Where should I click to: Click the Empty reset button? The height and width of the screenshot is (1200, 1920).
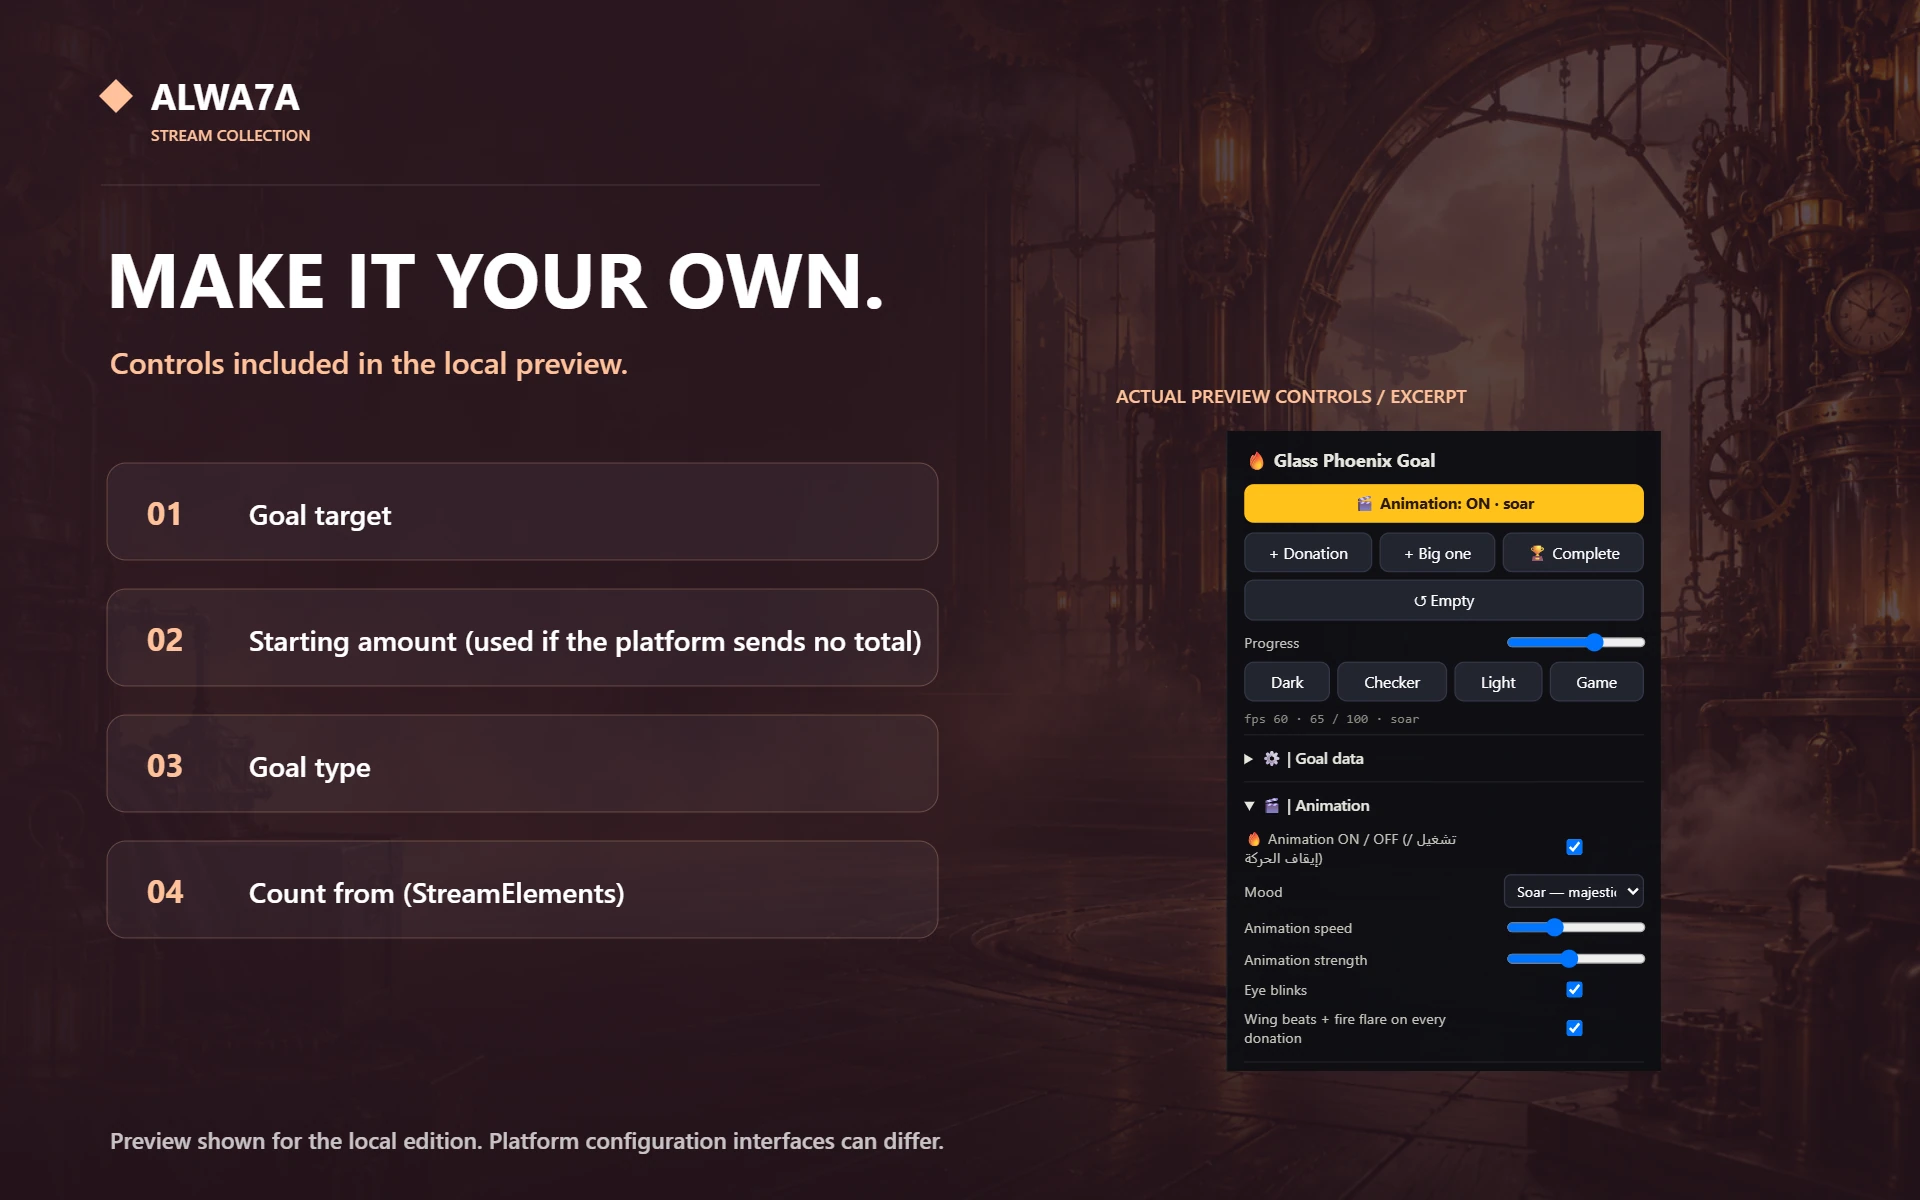click(x=1443, y=601)
